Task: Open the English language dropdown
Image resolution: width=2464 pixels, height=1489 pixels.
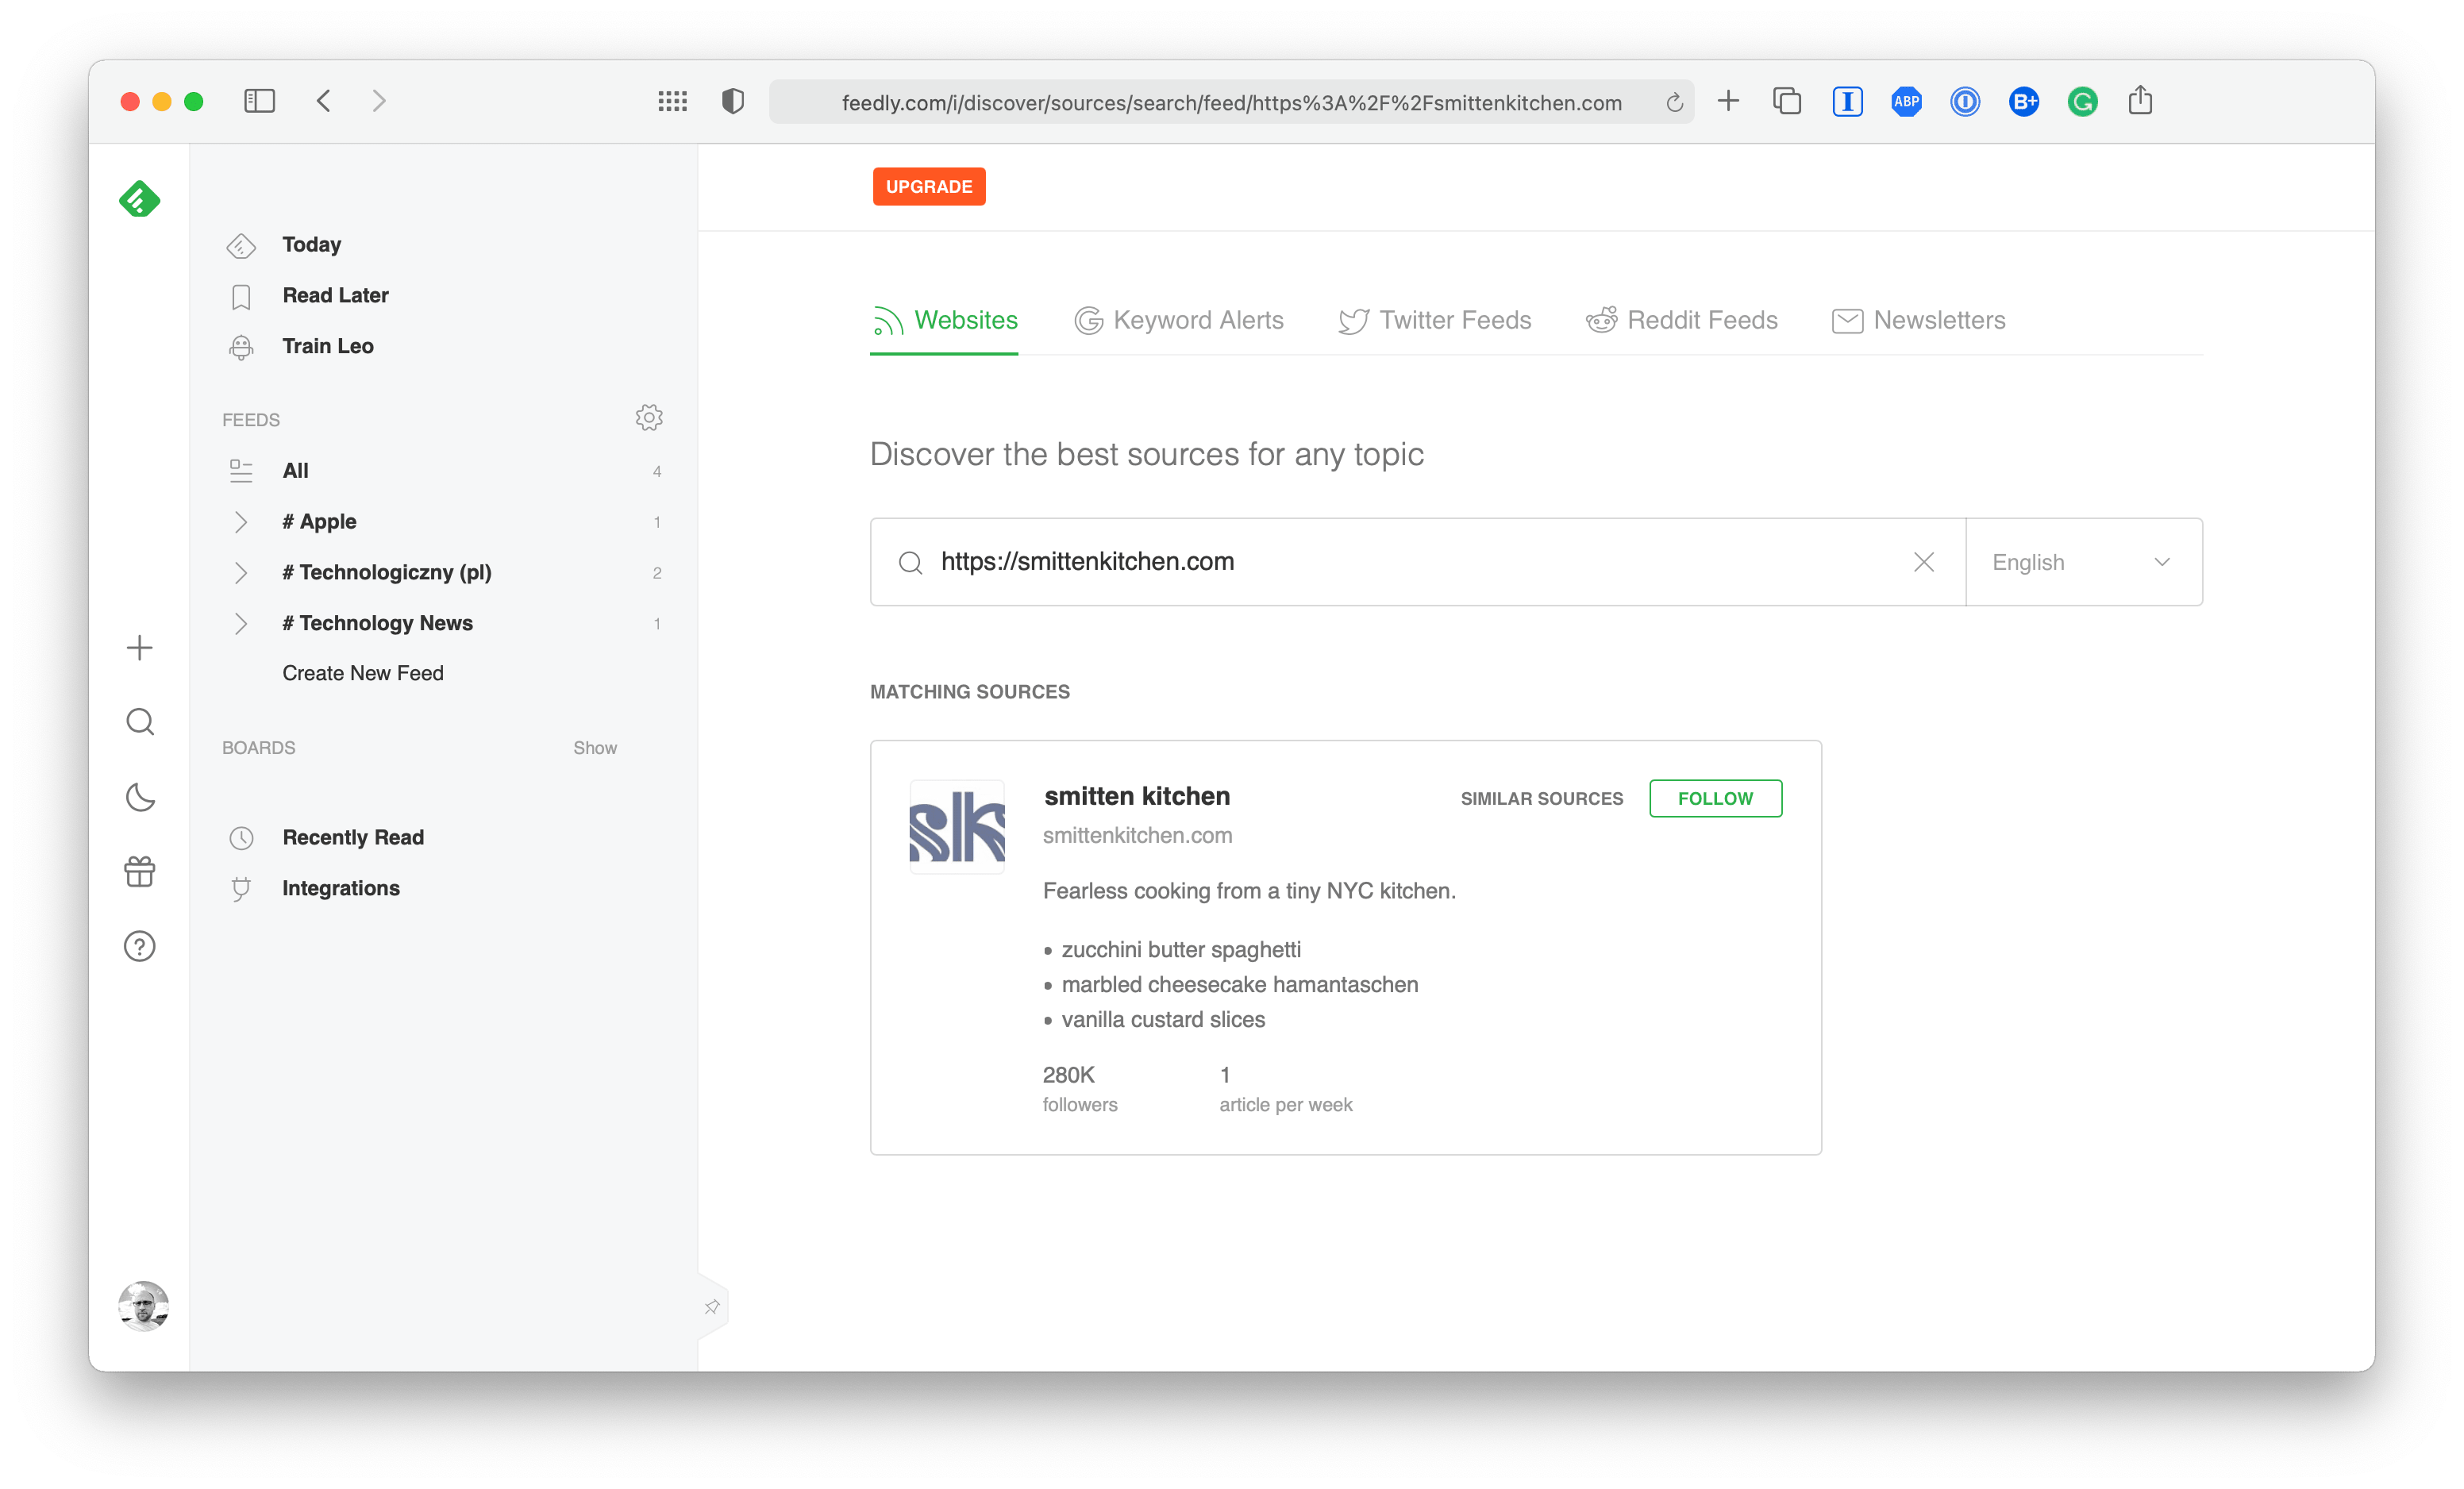Action: pyautogui.click(x=2084, y=562)
